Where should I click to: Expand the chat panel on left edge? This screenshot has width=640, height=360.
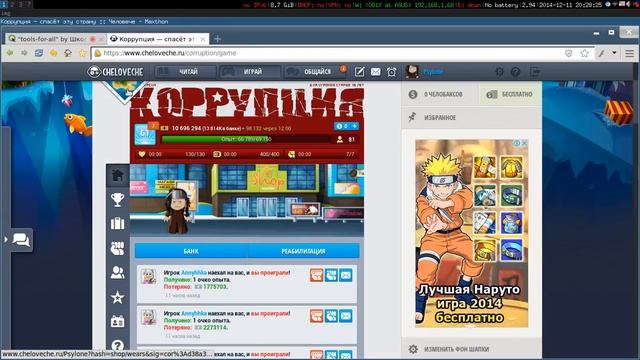click(x=18, y=240)
